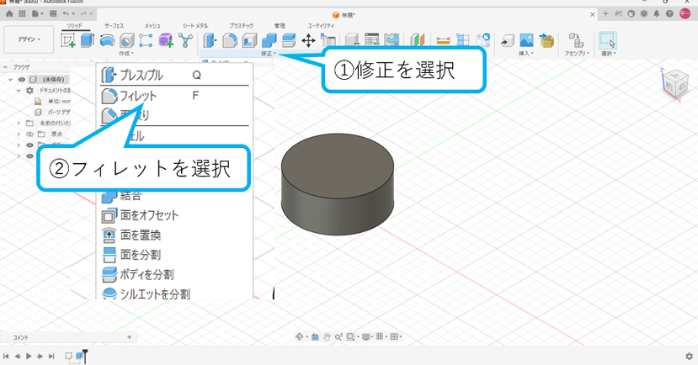Expand the アセンブリ dropdown

(x=577, y=53)
